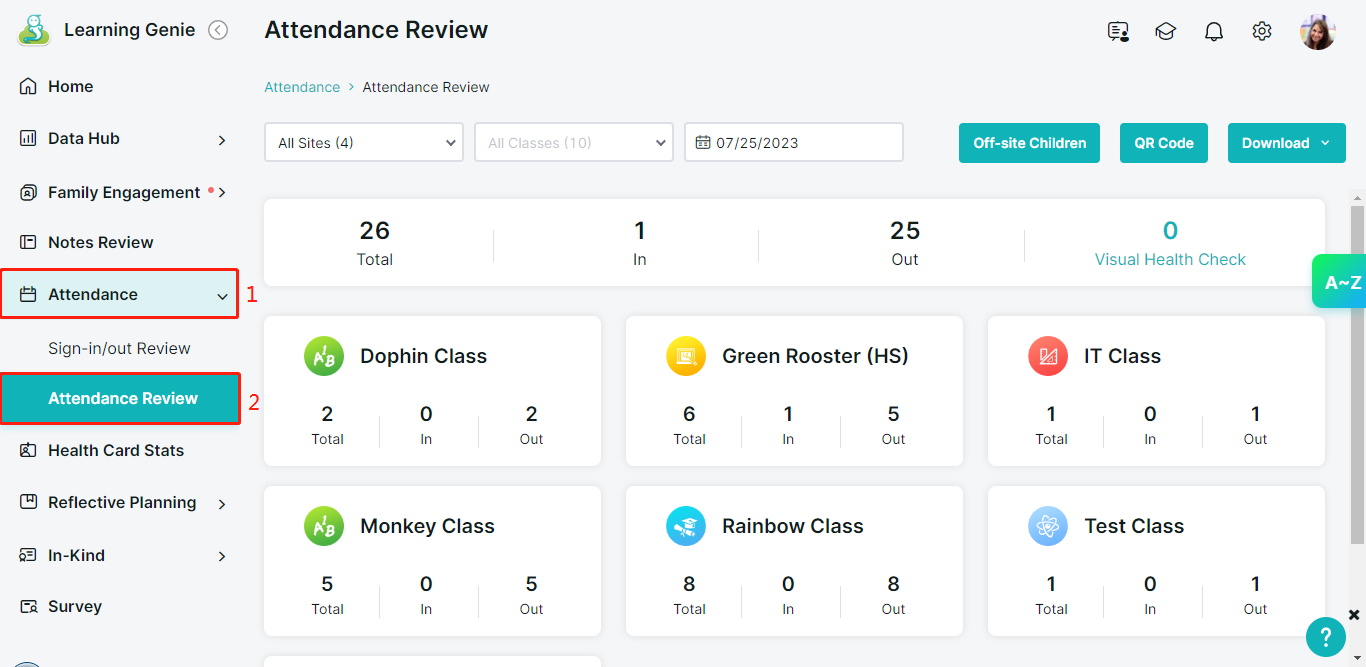Image resolution: width=1366 pixels, height=667 pixels.
Task: Open the Dophin Class card title
Action: tap(424, 356)
